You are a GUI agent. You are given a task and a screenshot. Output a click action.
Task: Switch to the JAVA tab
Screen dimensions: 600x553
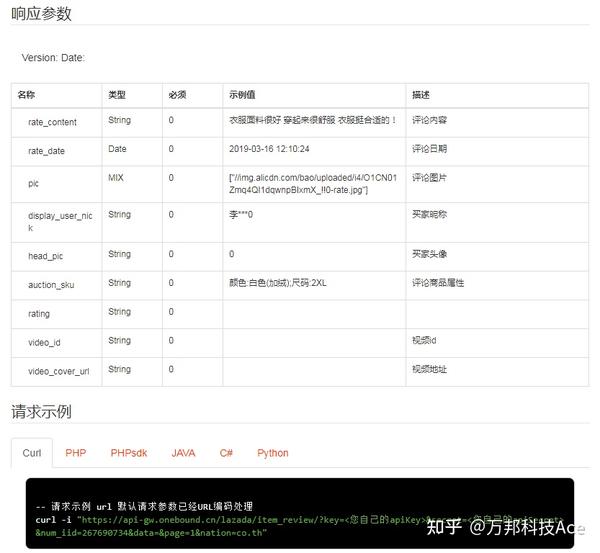(x=183, y=453)
